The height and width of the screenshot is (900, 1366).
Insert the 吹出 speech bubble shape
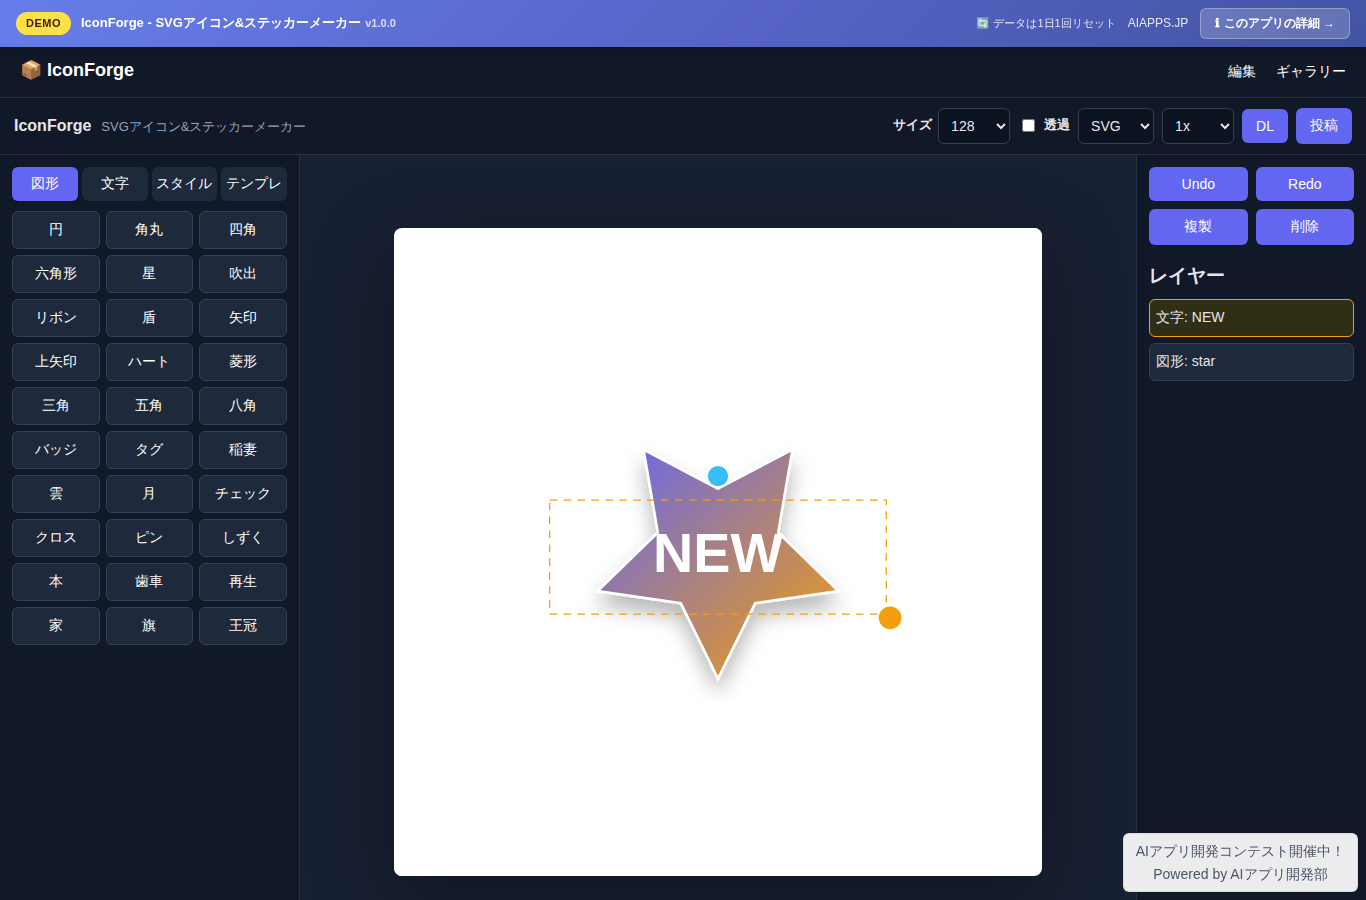(243, 274)
